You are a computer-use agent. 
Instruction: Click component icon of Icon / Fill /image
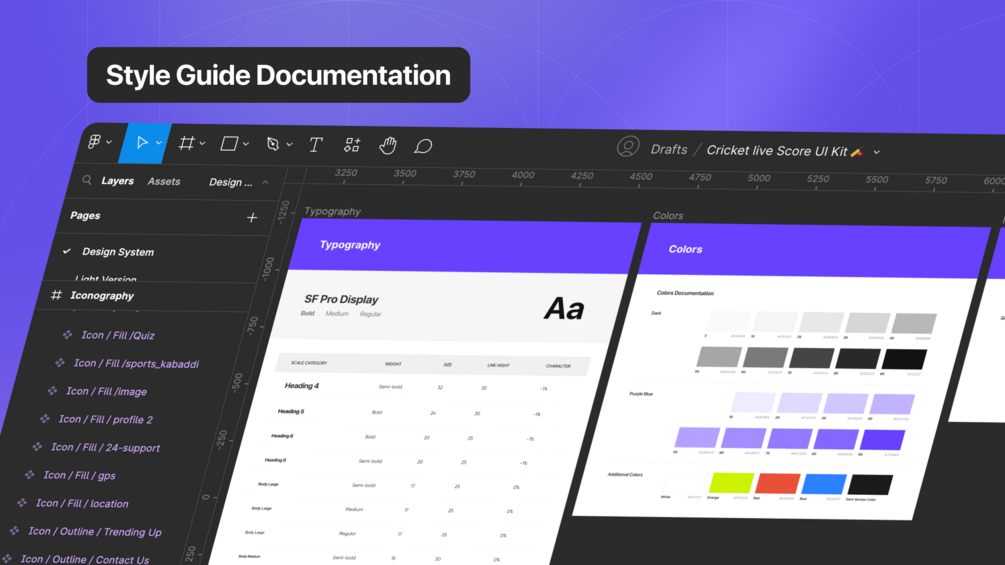tap(53, 390)
